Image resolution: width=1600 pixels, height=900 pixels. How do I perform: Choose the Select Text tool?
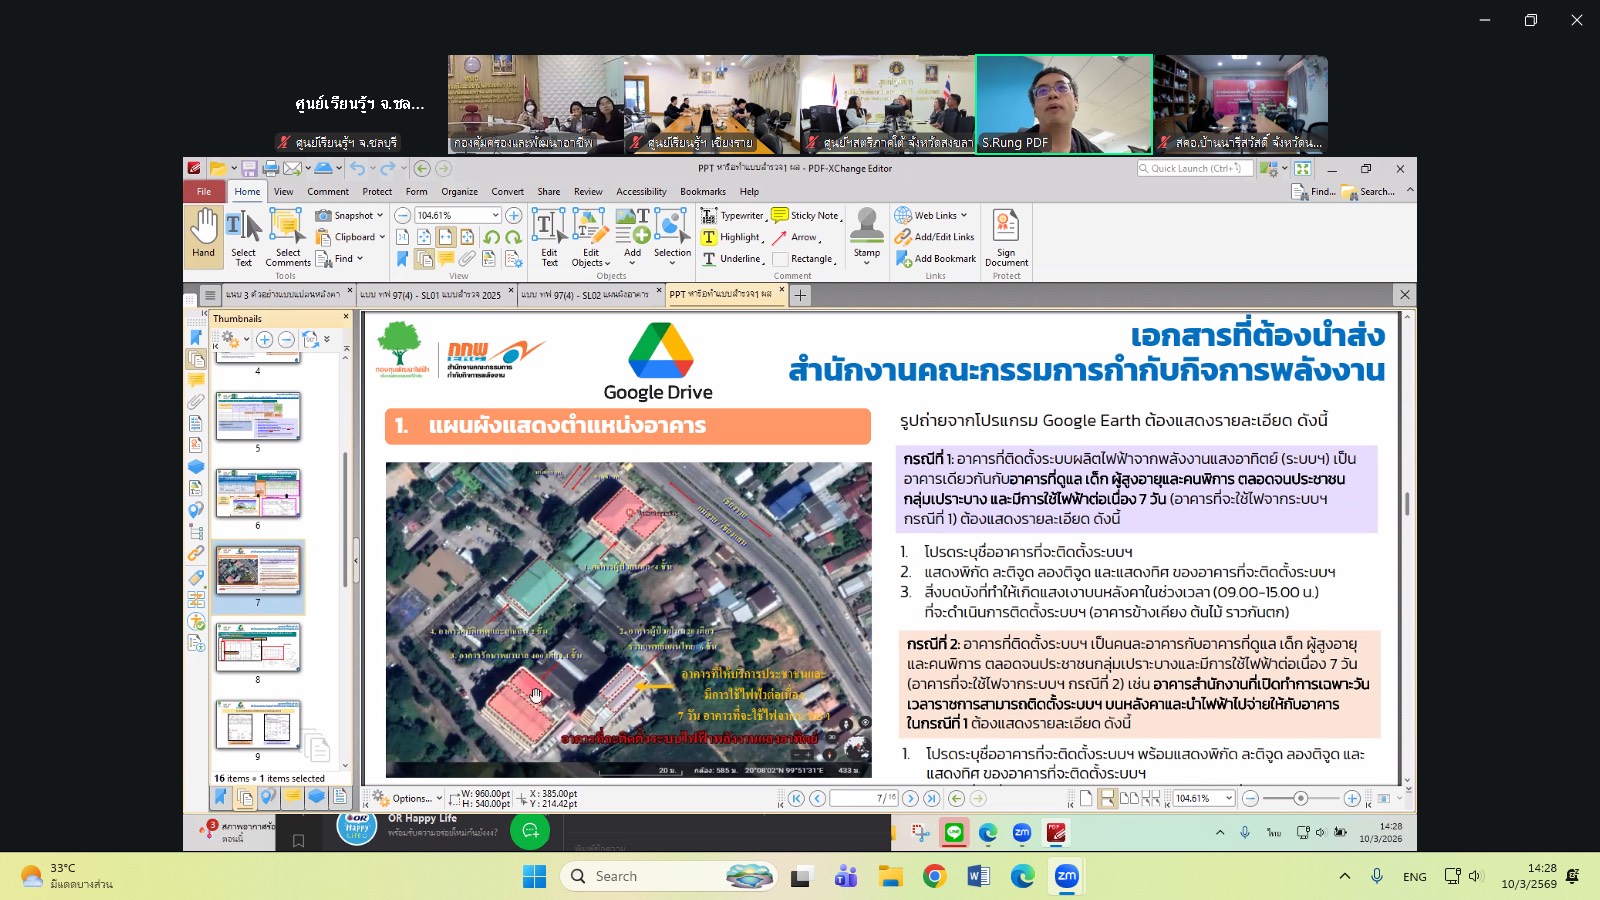click(x=243, y=238)
